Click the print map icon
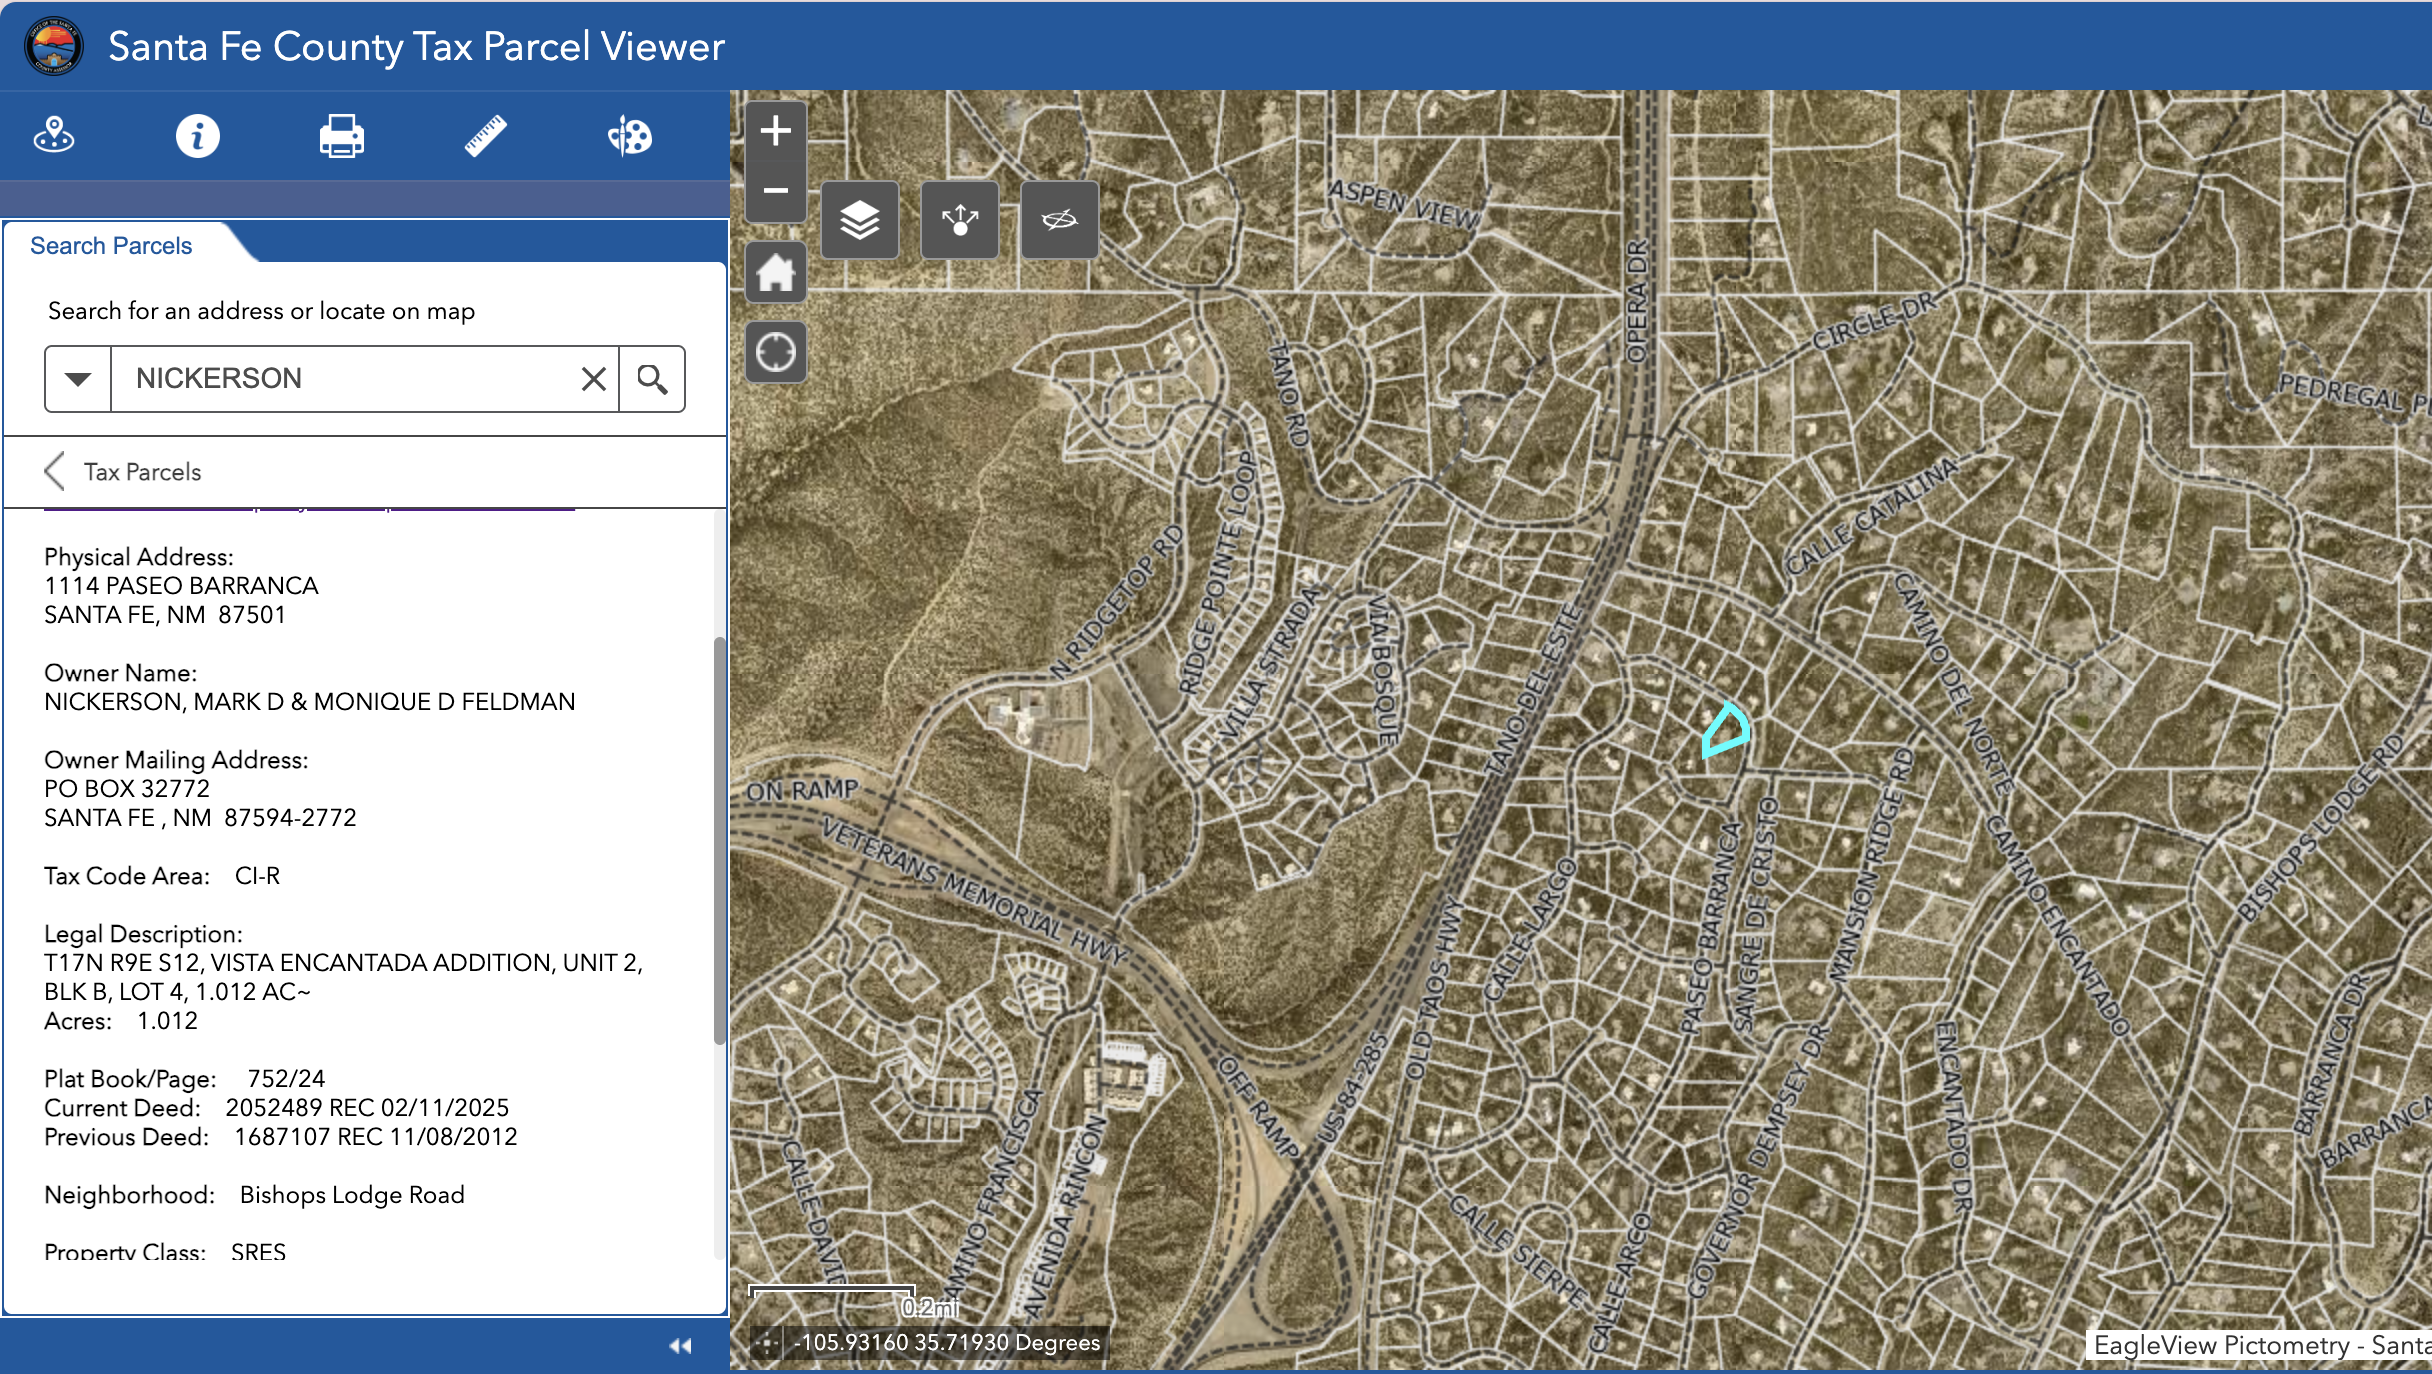Screen dimensions: 2432x1374 coord(342,136)
